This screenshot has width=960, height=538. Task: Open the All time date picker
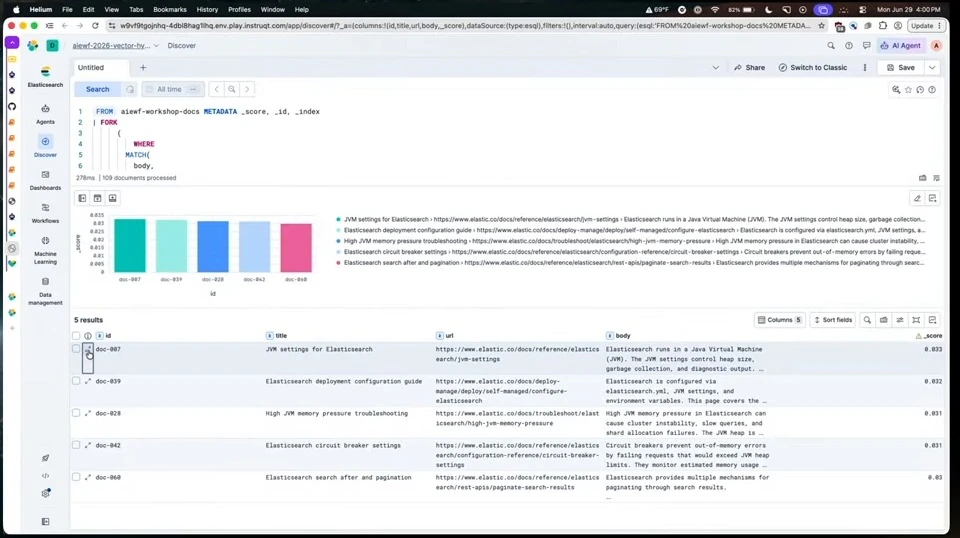(173, 89)
